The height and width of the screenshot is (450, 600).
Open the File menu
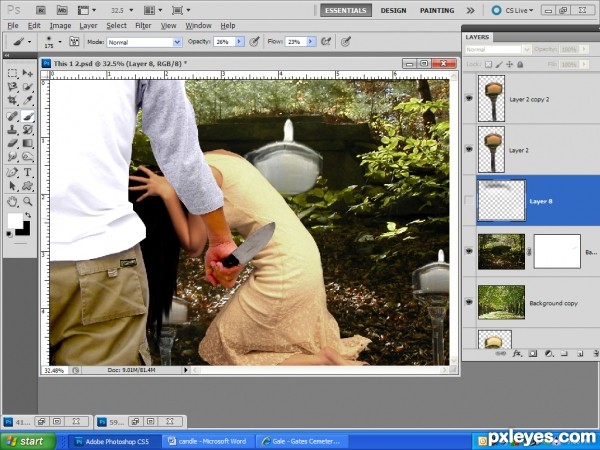[x=13, y=26]
